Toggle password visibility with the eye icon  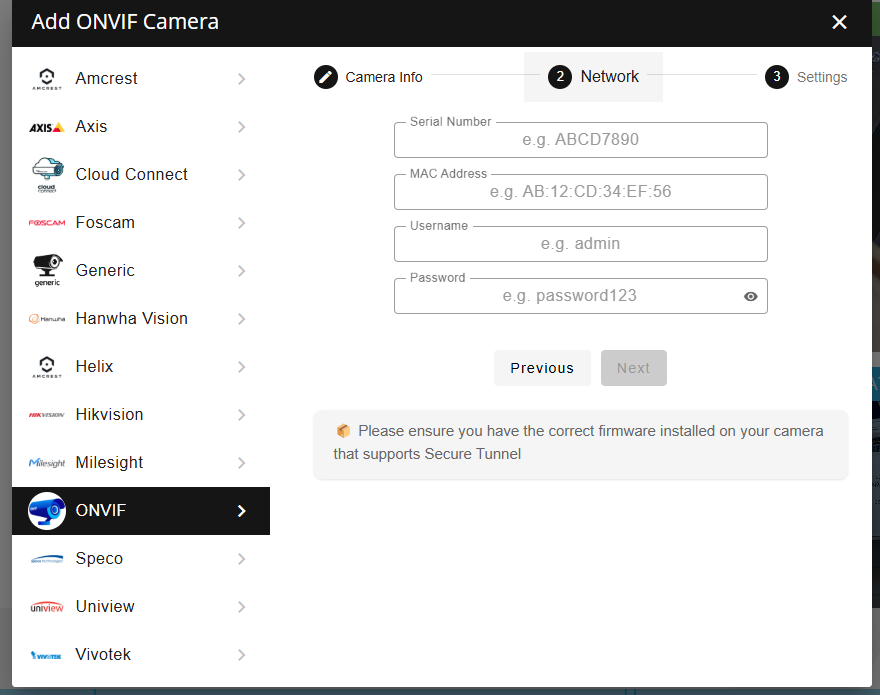point(750,296)
